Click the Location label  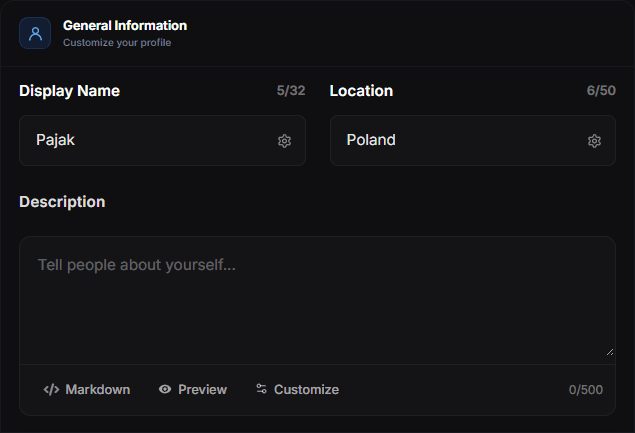point(361,91)
